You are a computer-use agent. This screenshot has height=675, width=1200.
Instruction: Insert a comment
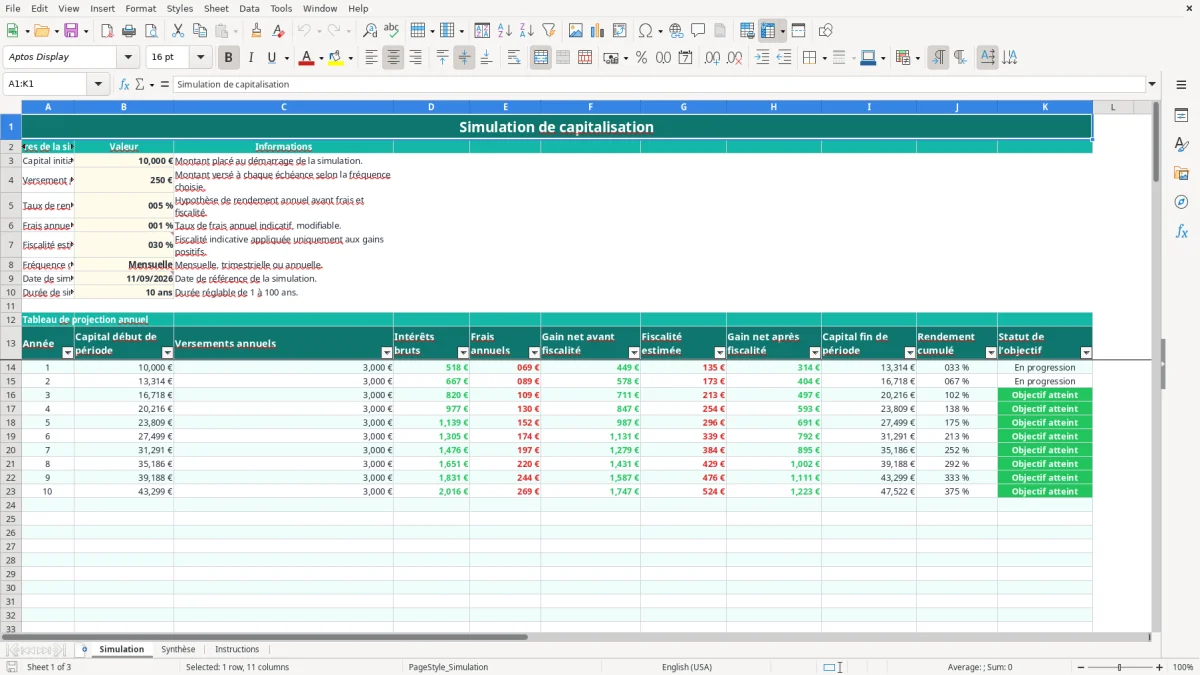point(699,31)
